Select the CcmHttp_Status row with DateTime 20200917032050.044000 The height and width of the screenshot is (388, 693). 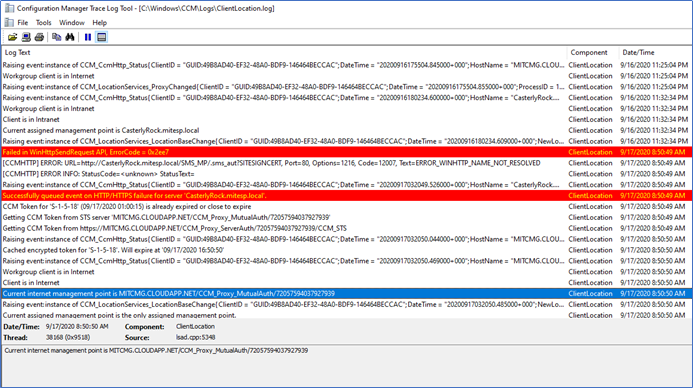point(346,239)
